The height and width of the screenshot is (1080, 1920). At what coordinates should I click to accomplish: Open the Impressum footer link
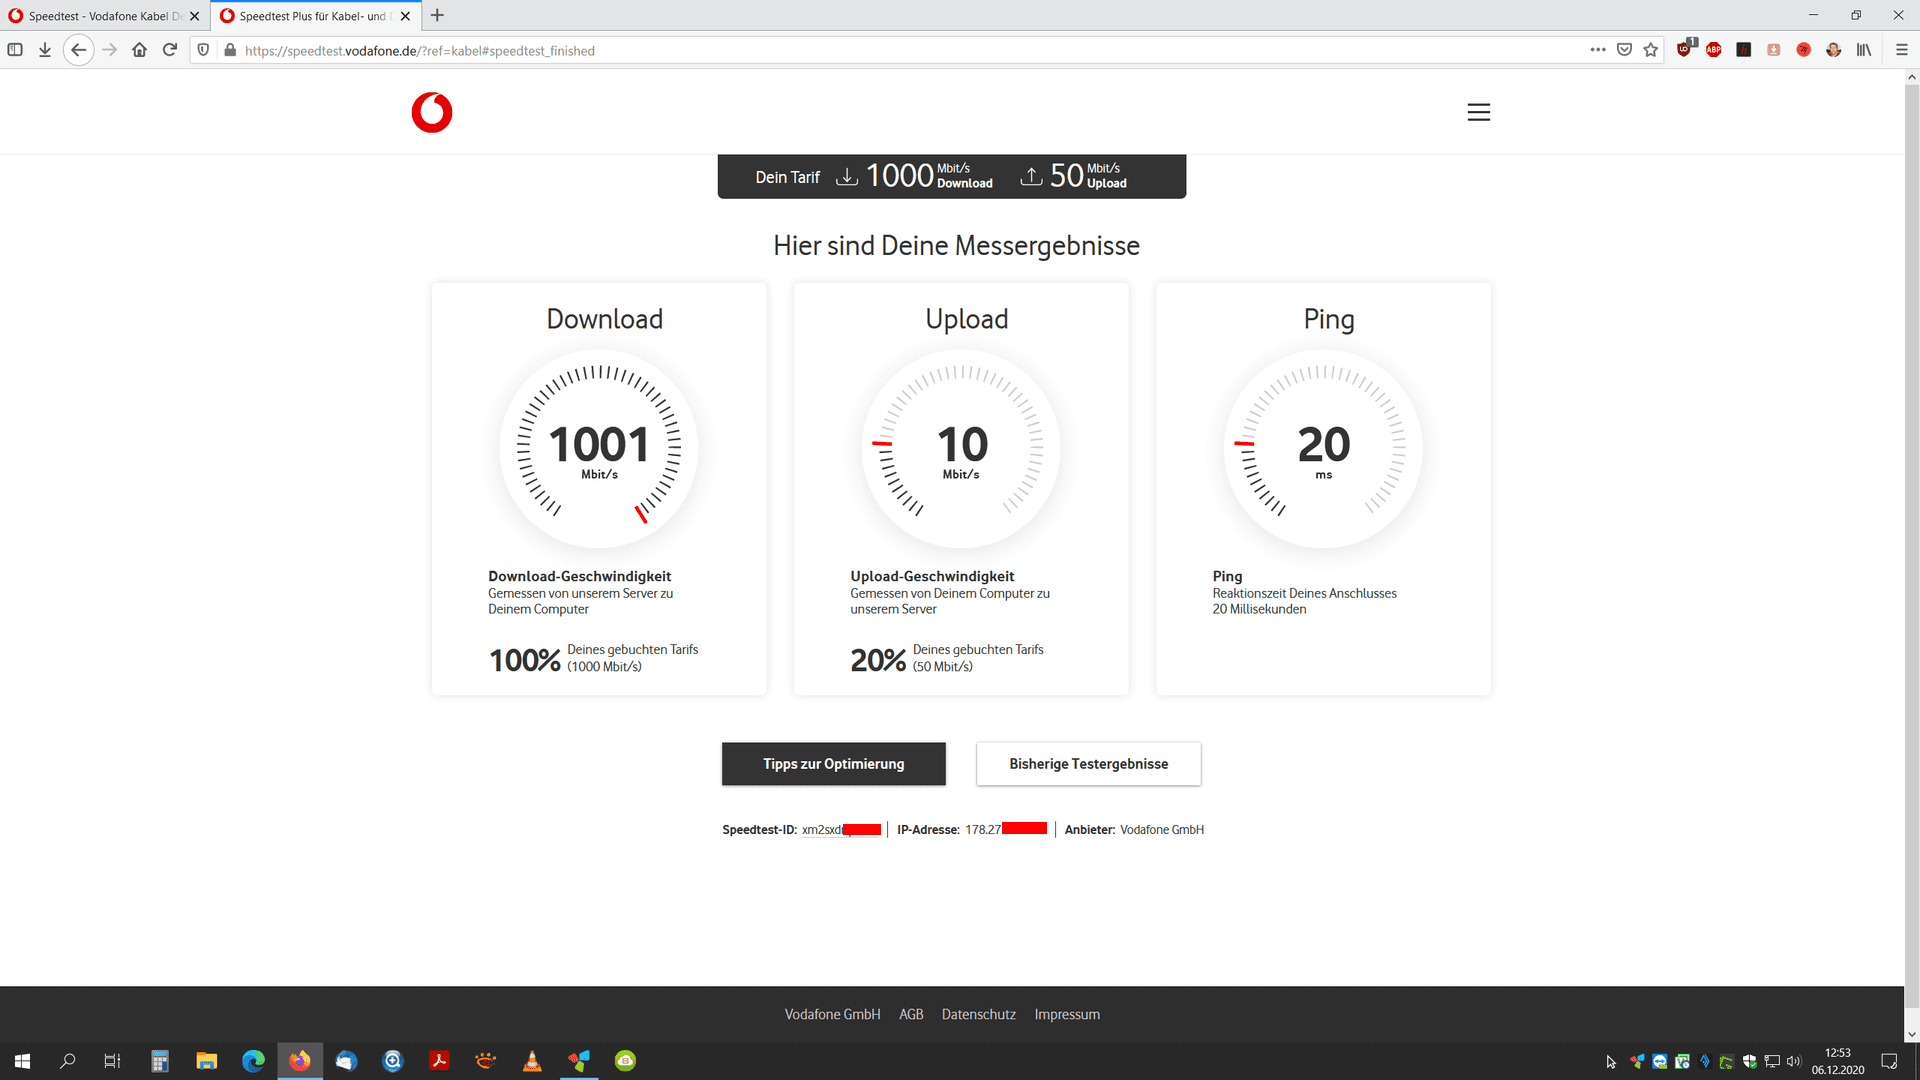[x=1067, y=1014]
